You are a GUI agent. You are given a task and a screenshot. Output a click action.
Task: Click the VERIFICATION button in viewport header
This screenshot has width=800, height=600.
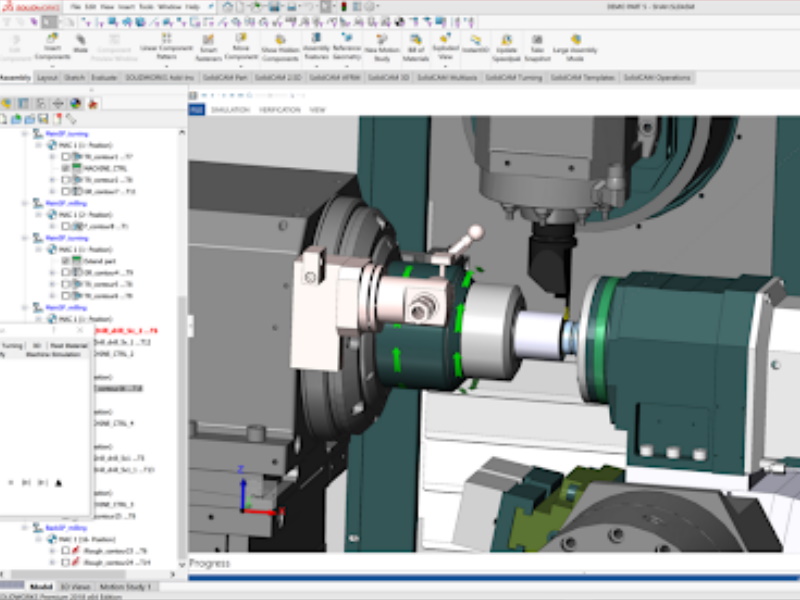click(x=279, y=109)
